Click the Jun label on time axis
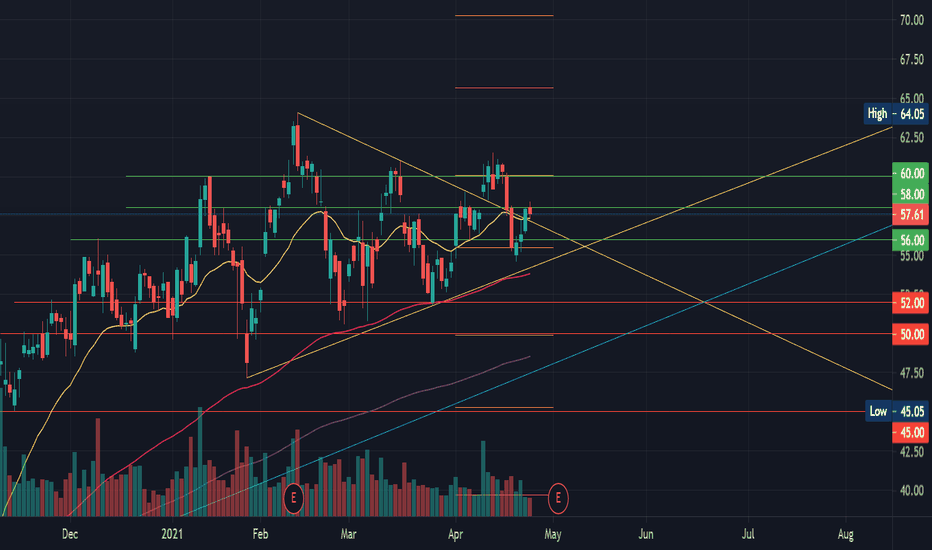 point(646,534)
